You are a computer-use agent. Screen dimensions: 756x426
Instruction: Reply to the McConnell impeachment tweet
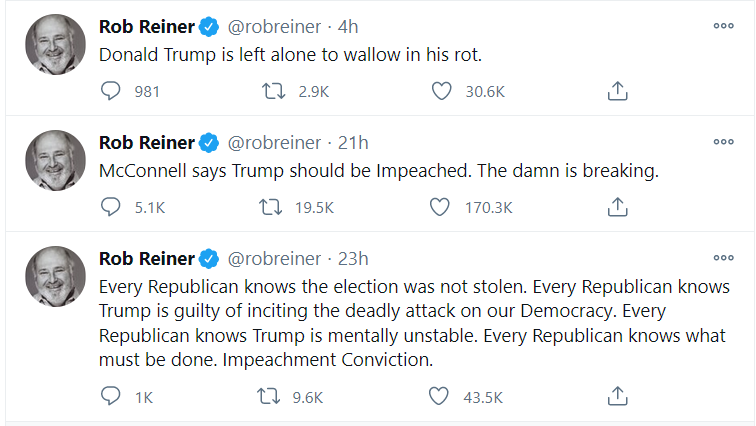(111, 207)
